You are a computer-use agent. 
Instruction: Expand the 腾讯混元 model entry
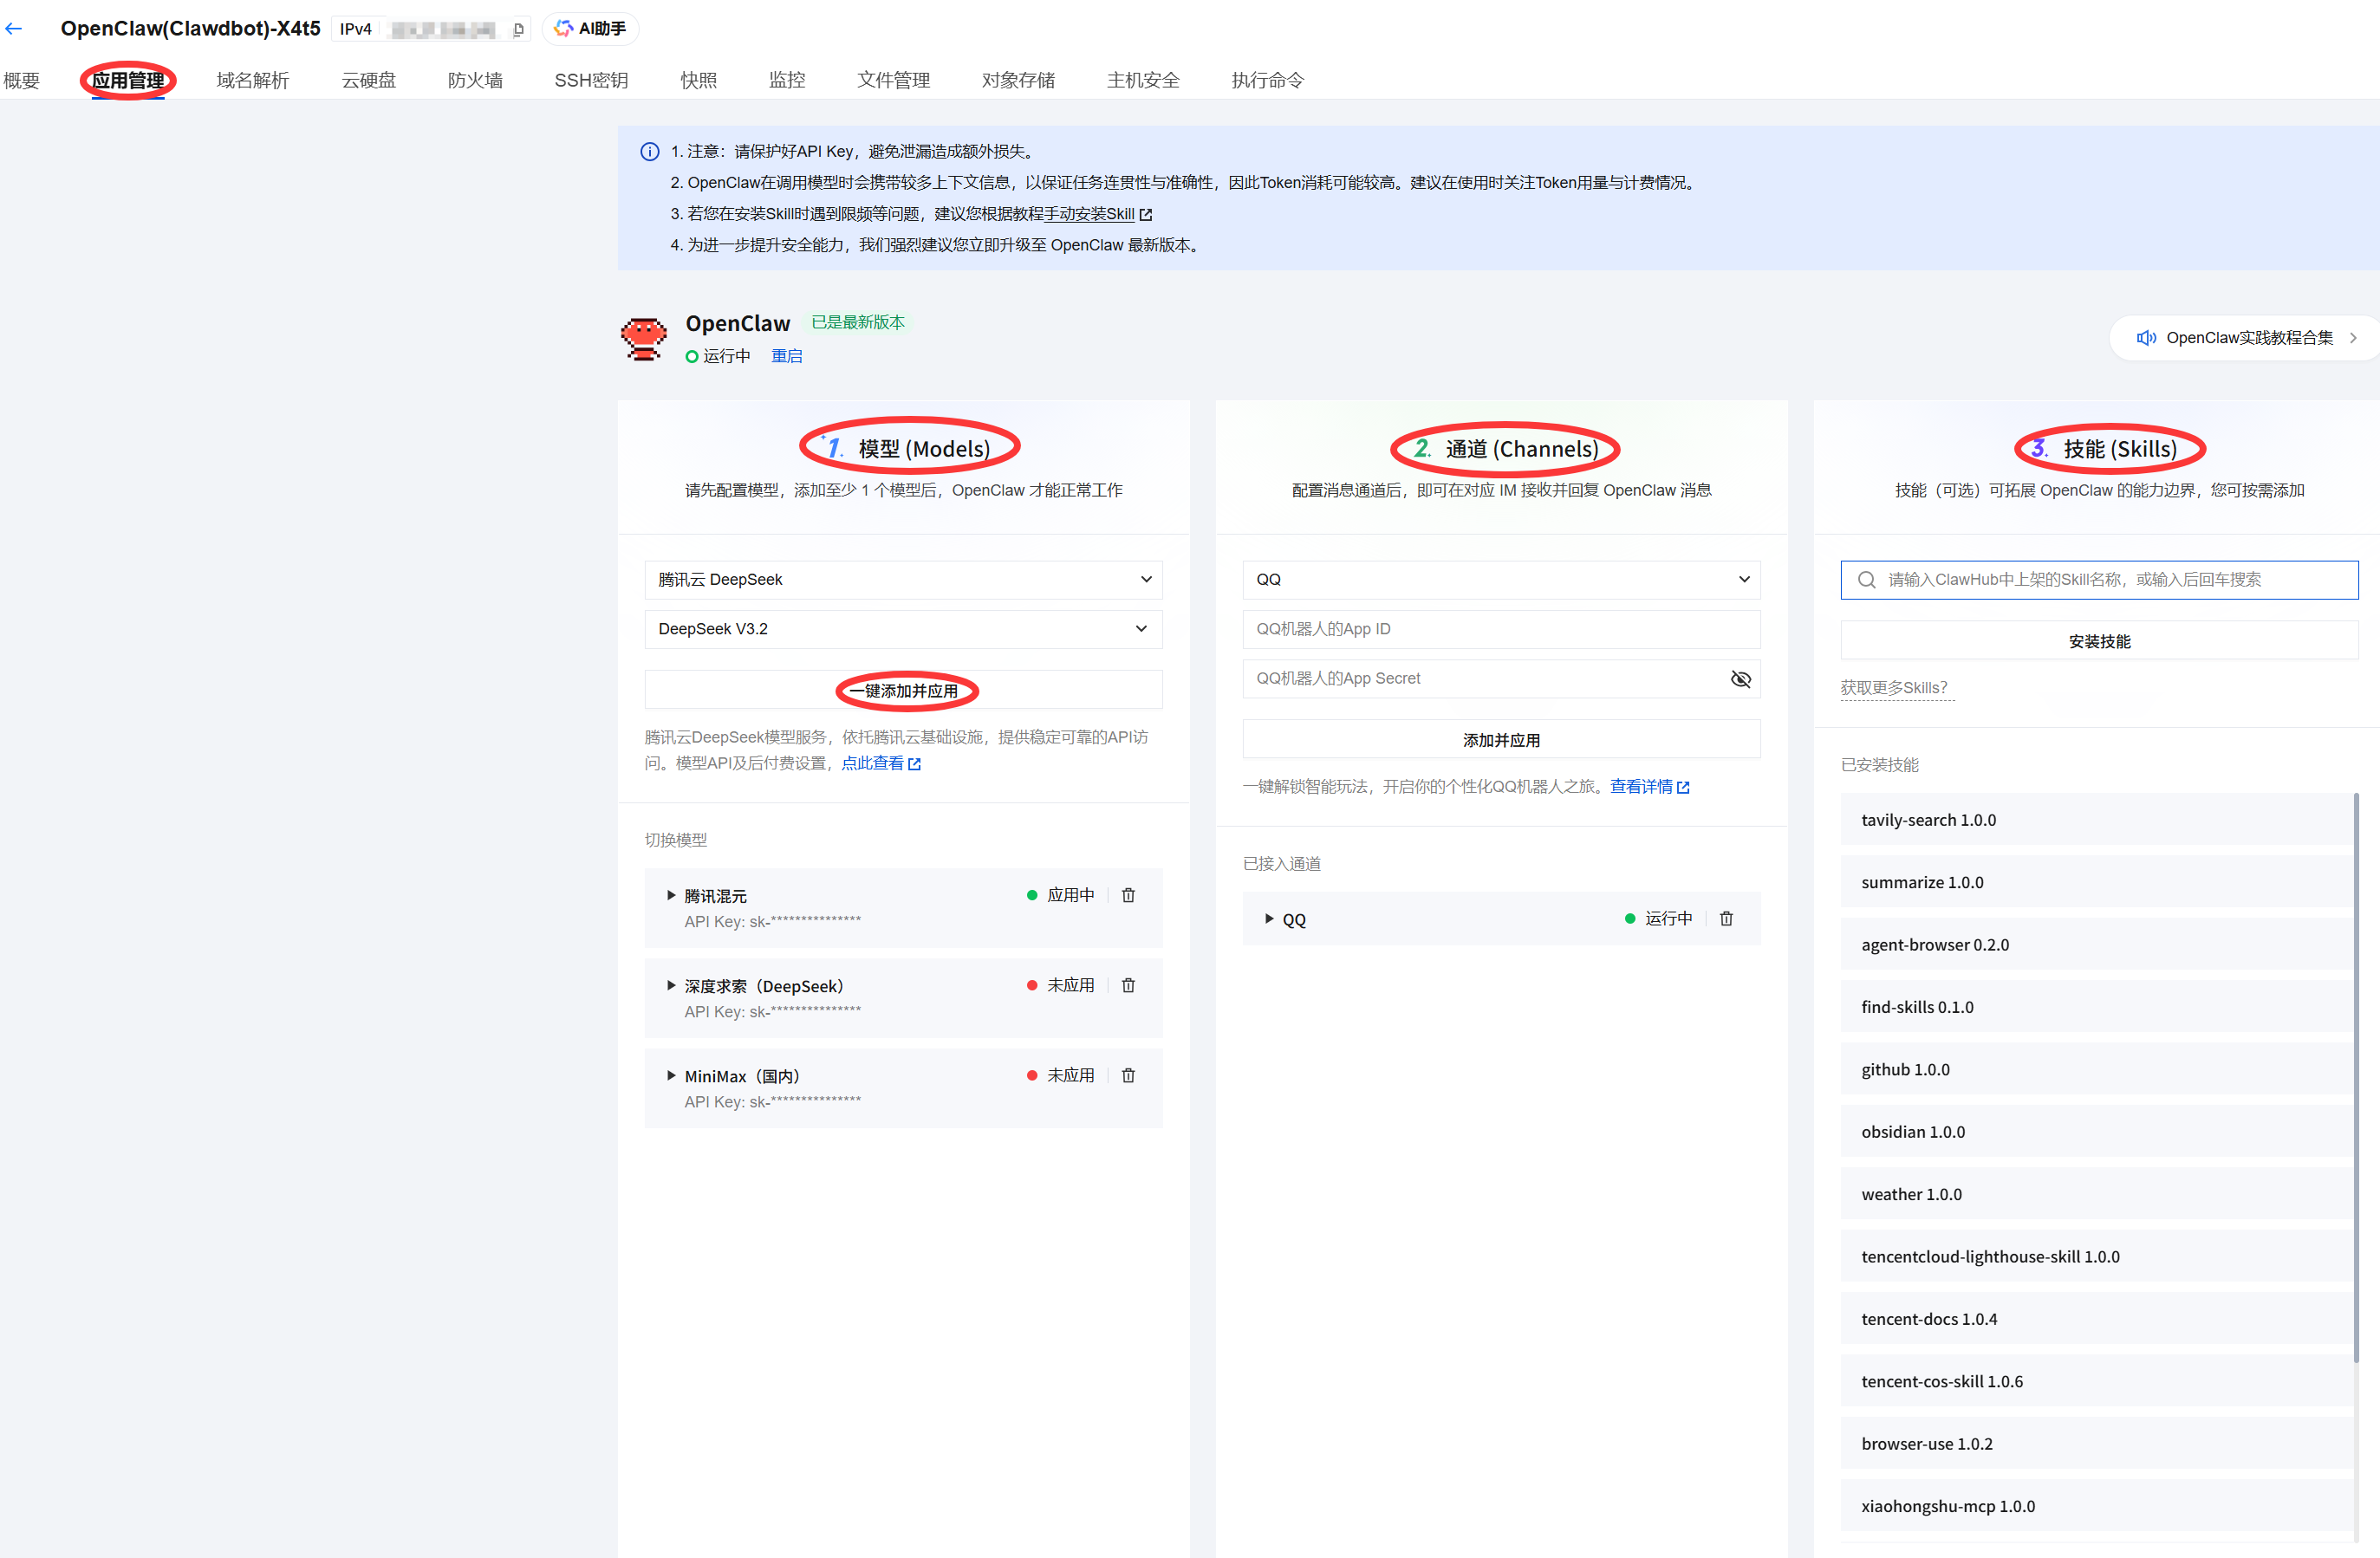[x=671, y=896]
